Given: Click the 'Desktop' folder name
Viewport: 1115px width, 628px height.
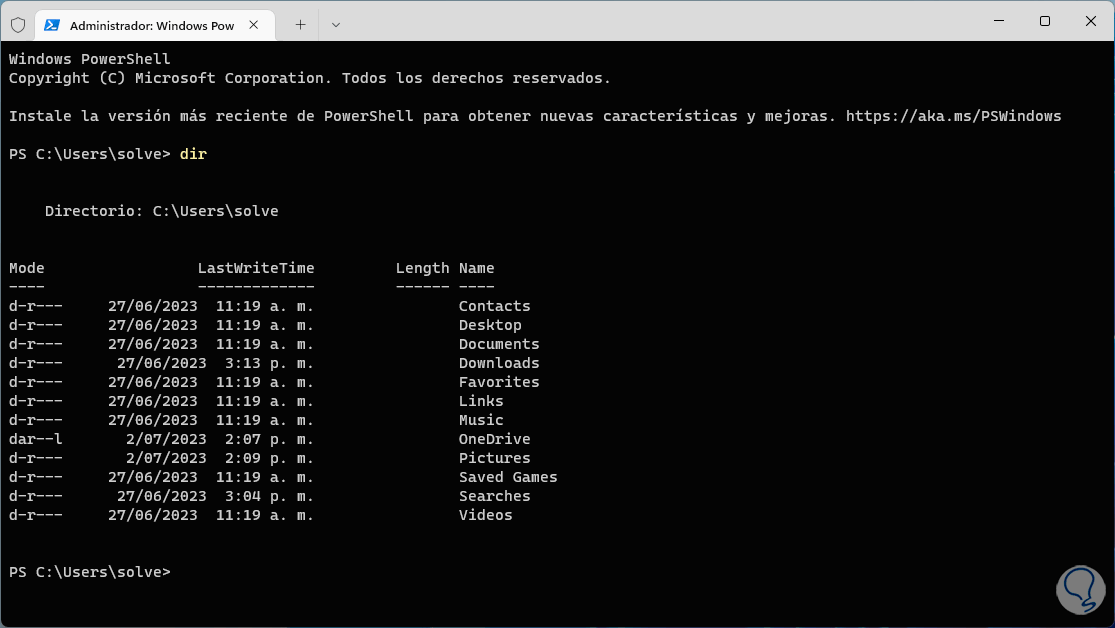Looking at the screenshot, I should click(x=490, y=325).
